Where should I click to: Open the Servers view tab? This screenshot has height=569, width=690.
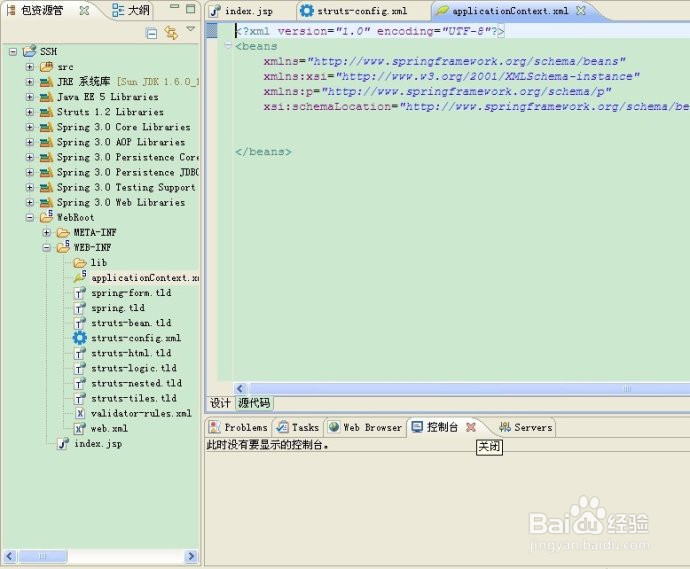pyautogui.click(x=525, y=427)
